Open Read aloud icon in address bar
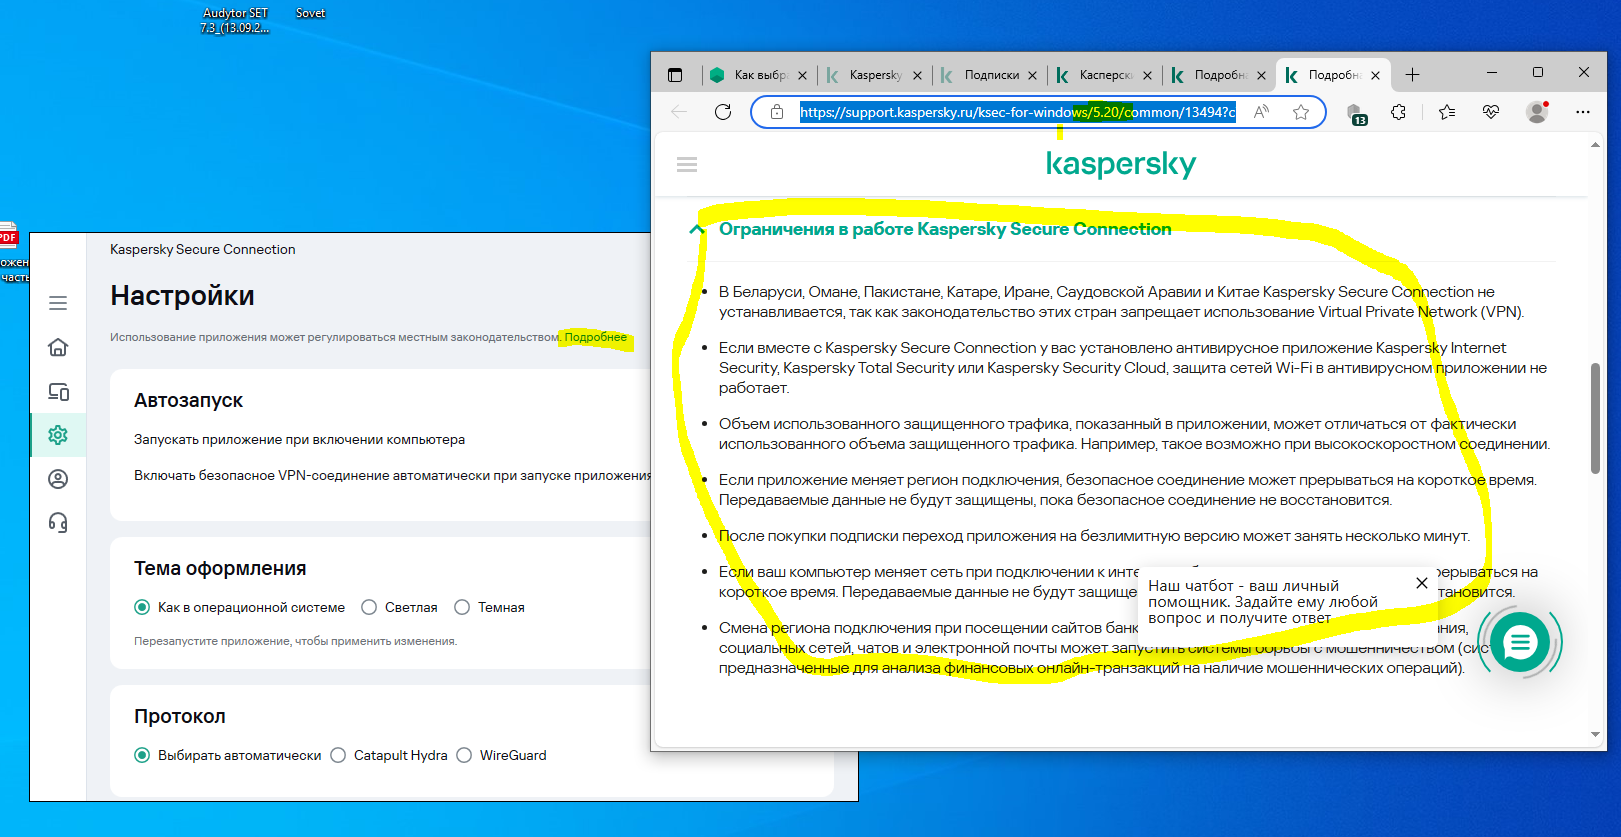This screenshot has width=1621, height=837. (1262, 112)
